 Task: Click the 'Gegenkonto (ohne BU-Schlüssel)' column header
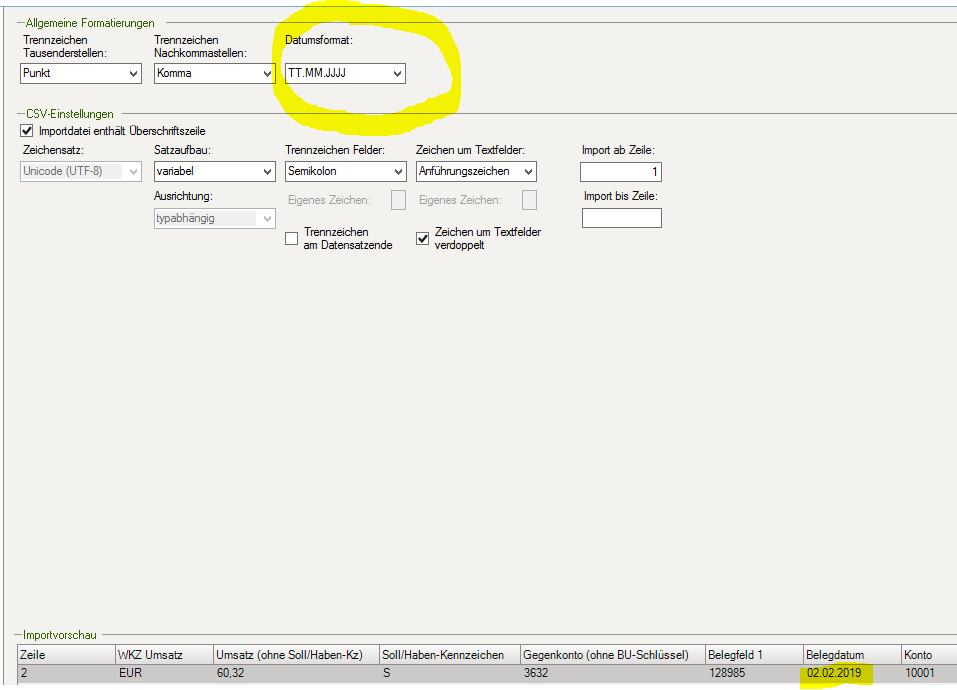coord(613,655)
